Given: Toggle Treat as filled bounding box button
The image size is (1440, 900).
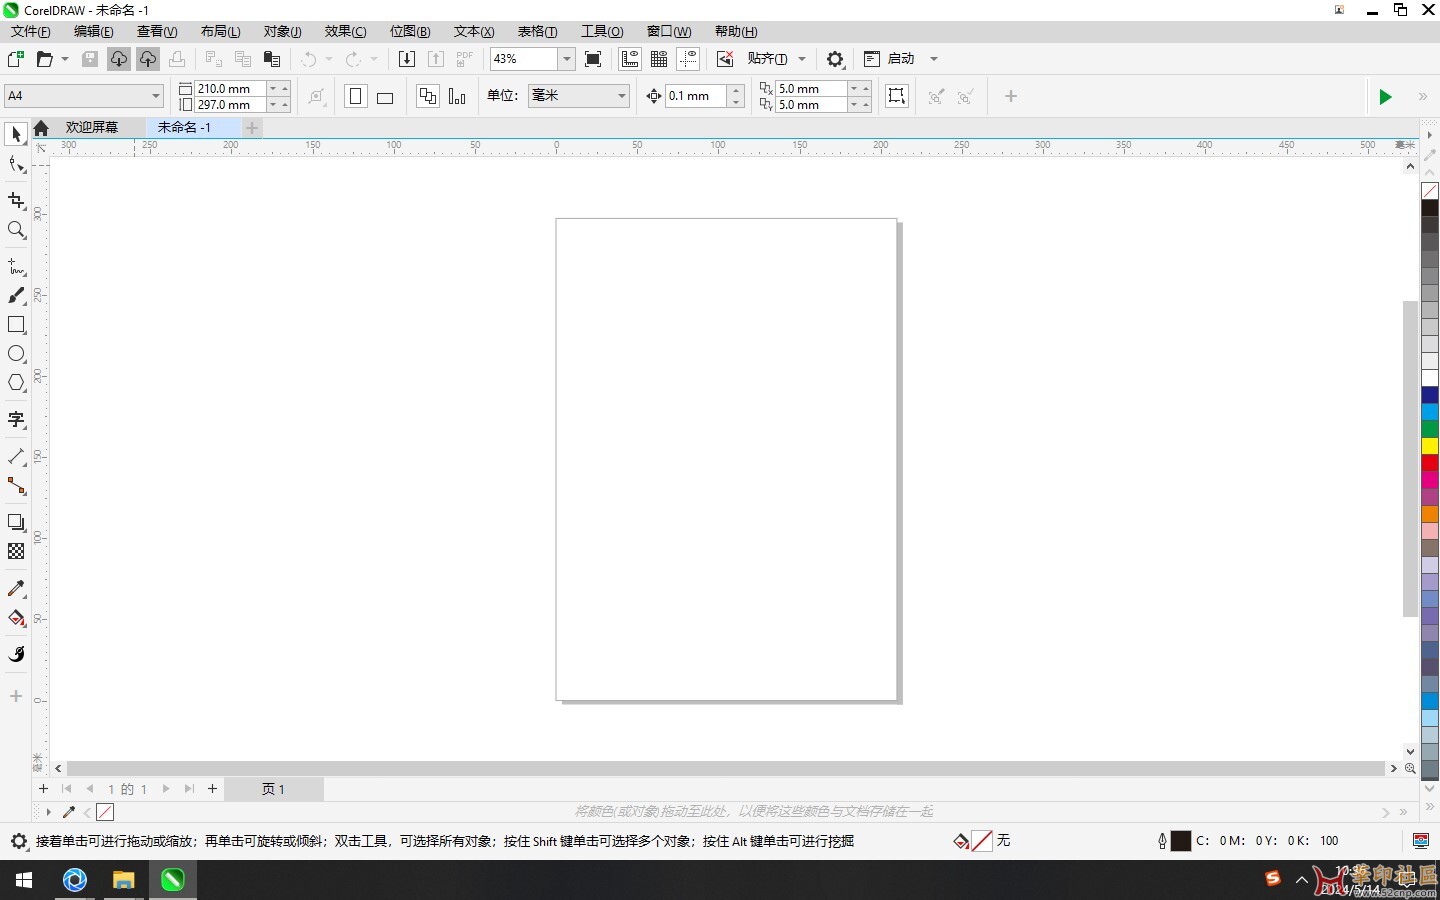Looking at the screenshot, I should coord(897,96).
